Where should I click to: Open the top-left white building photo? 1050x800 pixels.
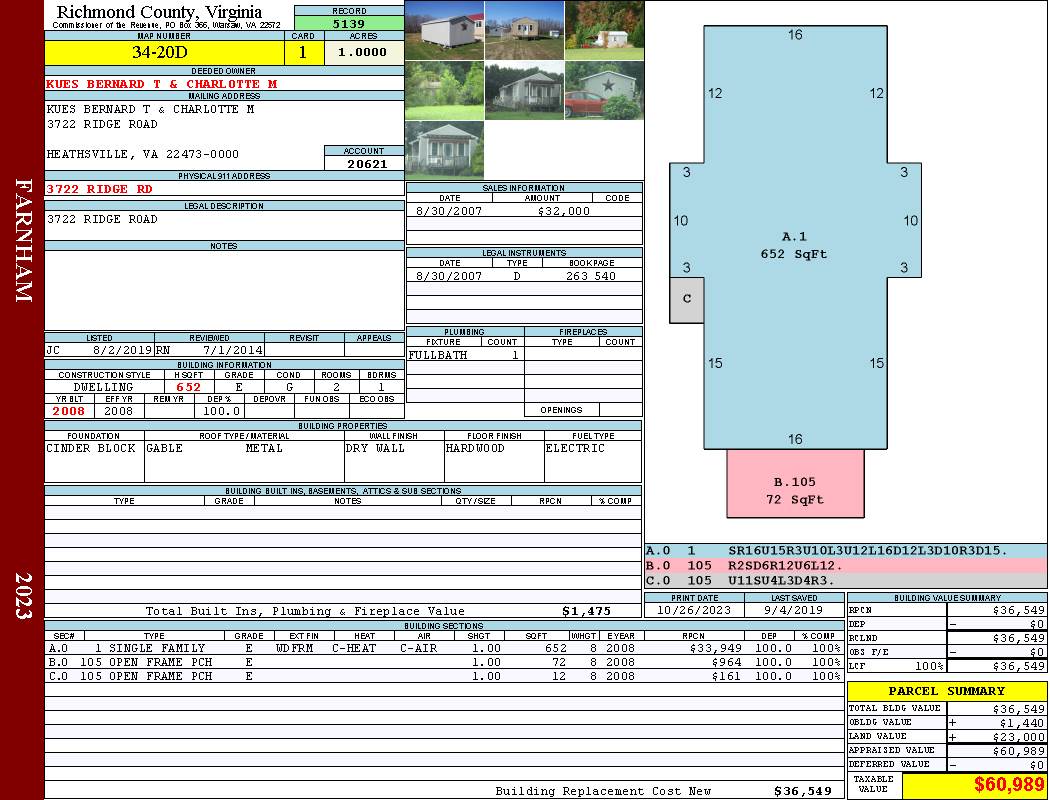(x=444, y=30)
